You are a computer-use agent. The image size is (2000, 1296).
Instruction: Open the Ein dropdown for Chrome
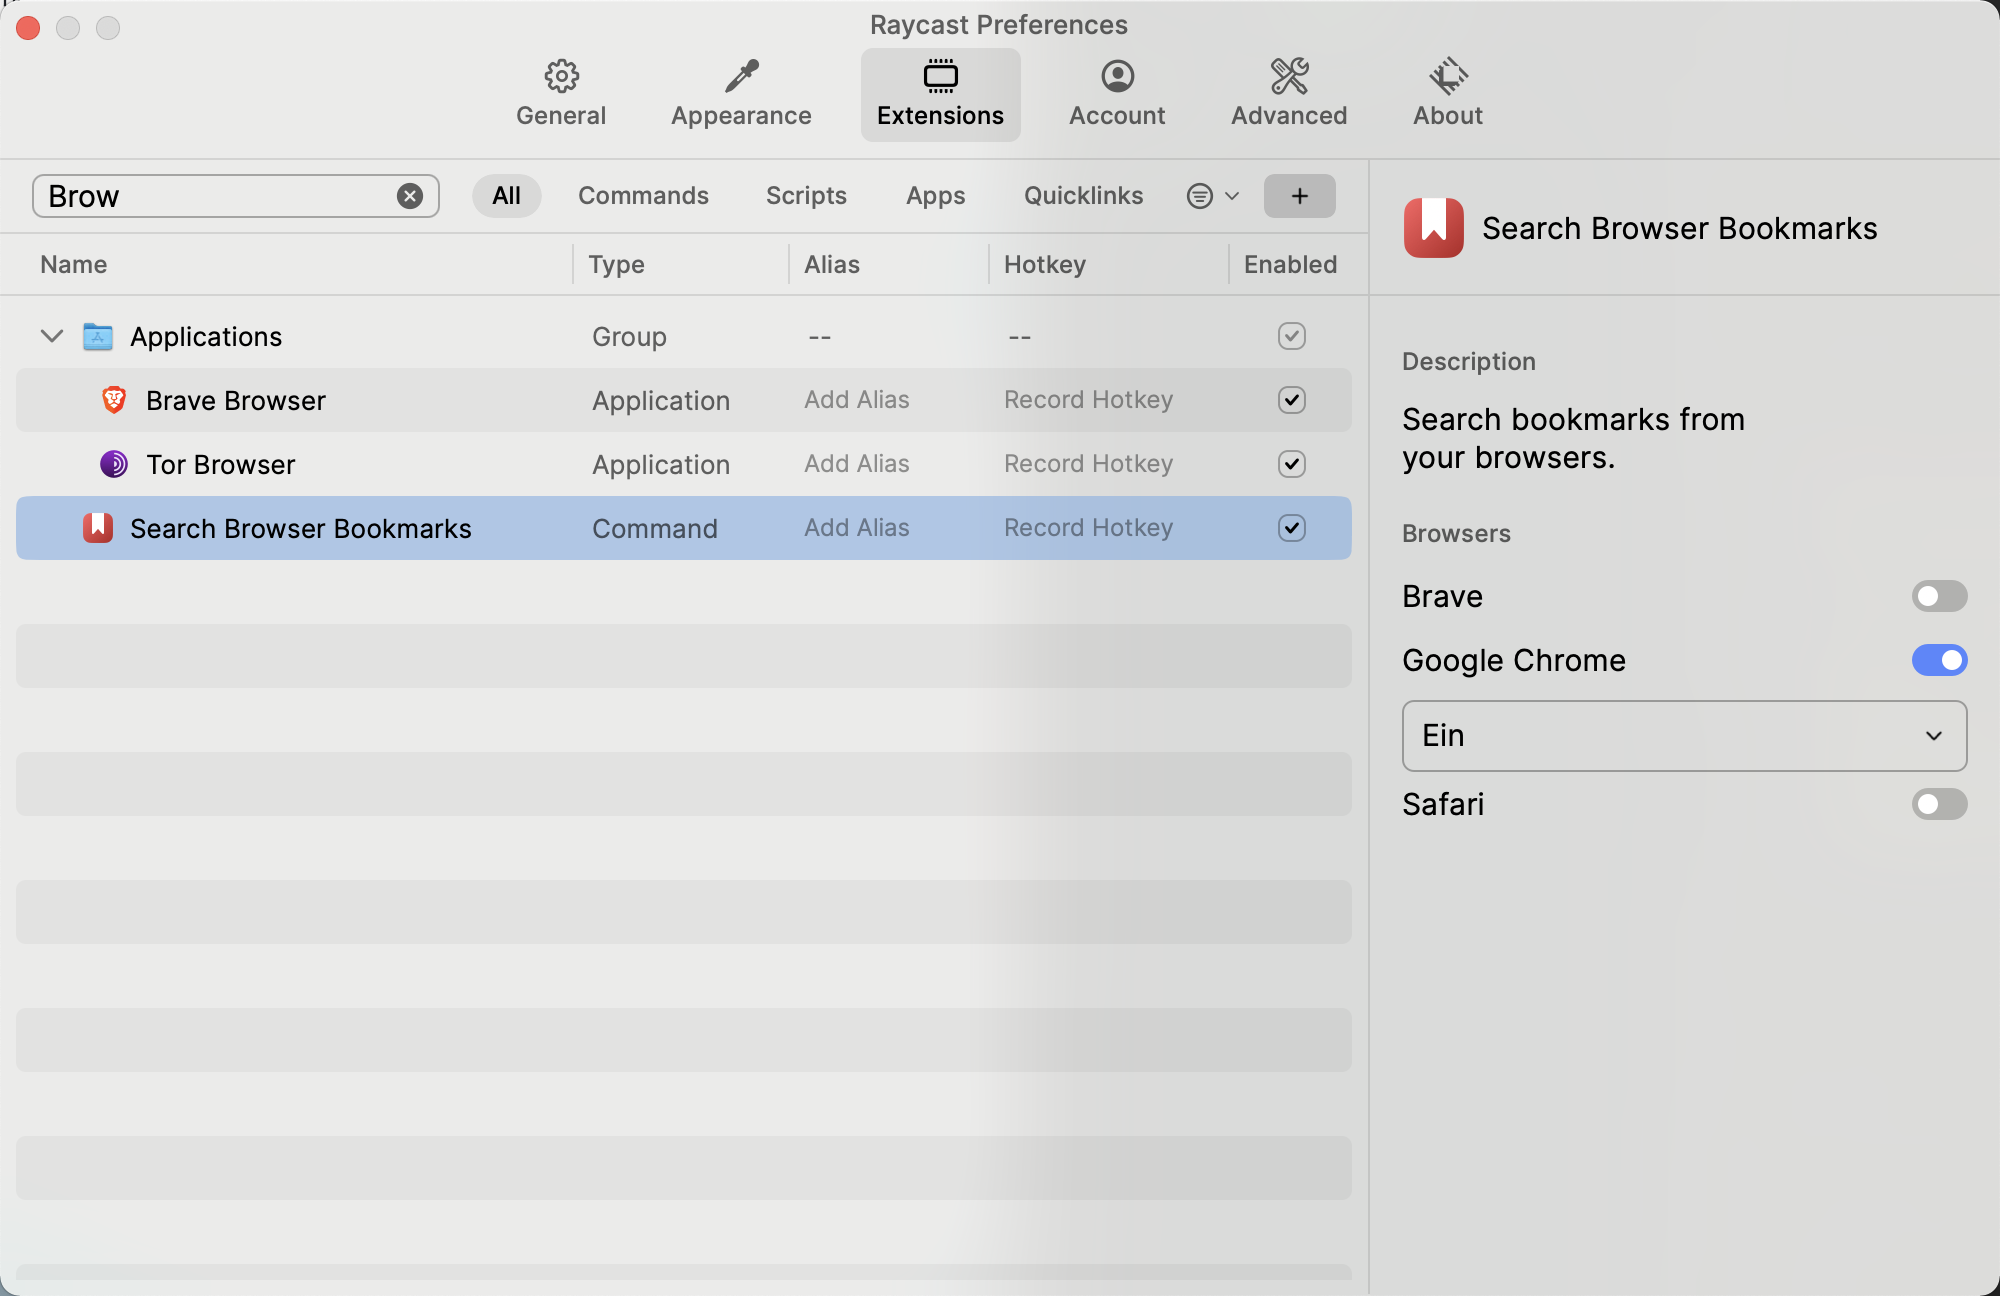click(x=1684, y=736)
